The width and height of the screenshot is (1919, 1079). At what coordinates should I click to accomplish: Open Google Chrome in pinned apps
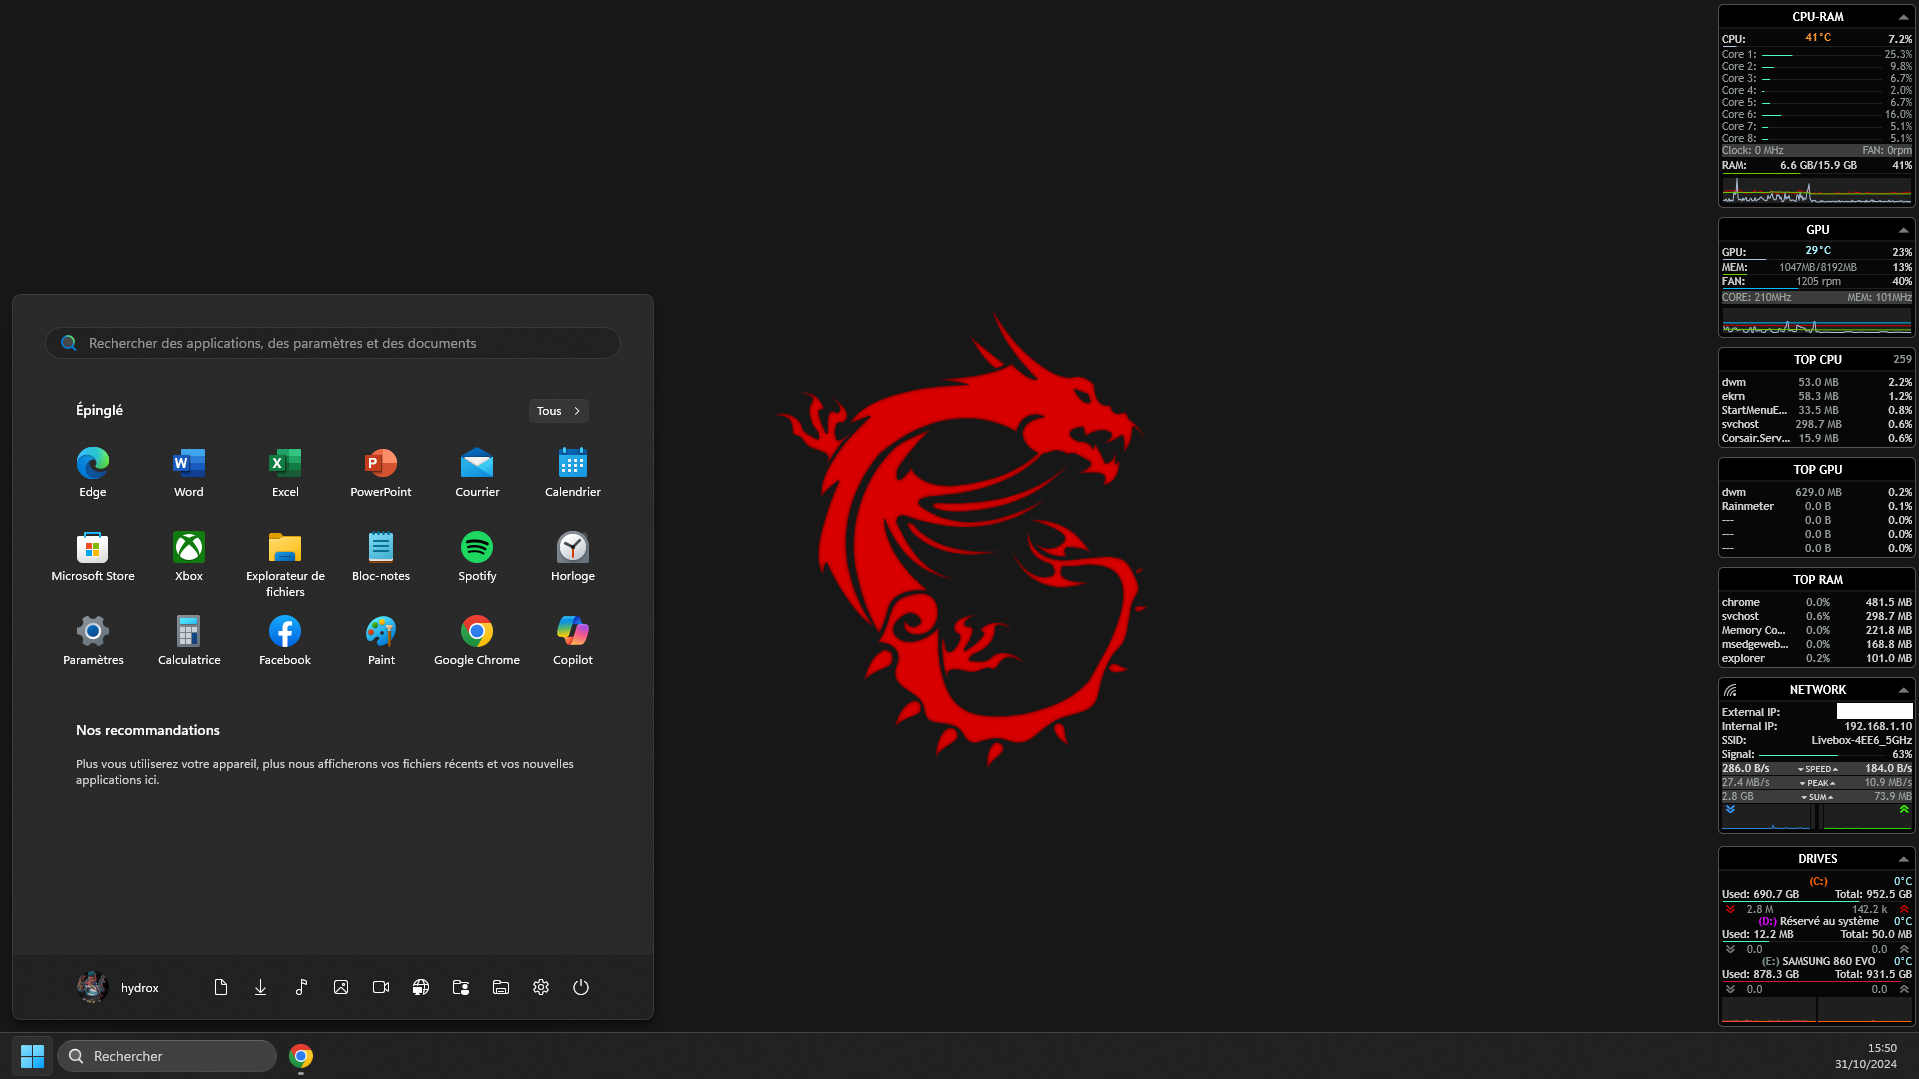click(477, 640)
